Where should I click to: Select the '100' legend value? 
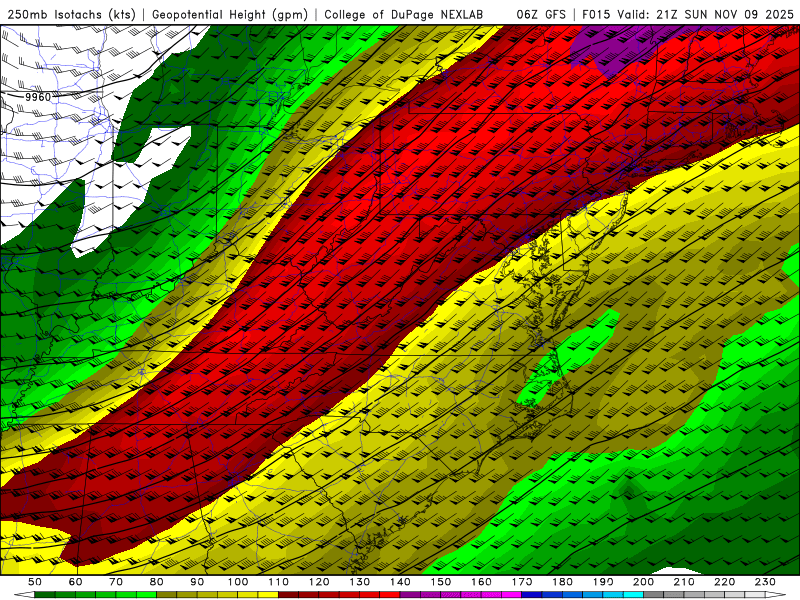click(x=238, y=582)
